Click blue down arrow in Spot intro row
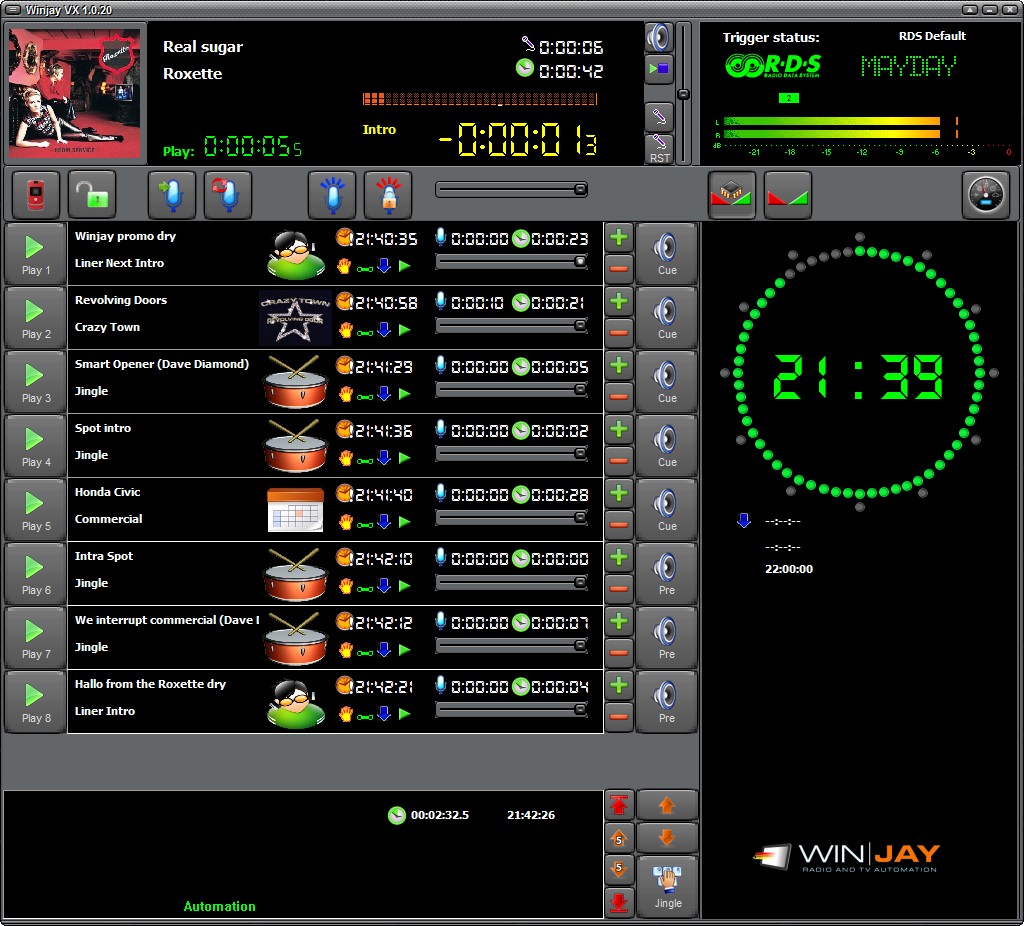 point(384,458)
